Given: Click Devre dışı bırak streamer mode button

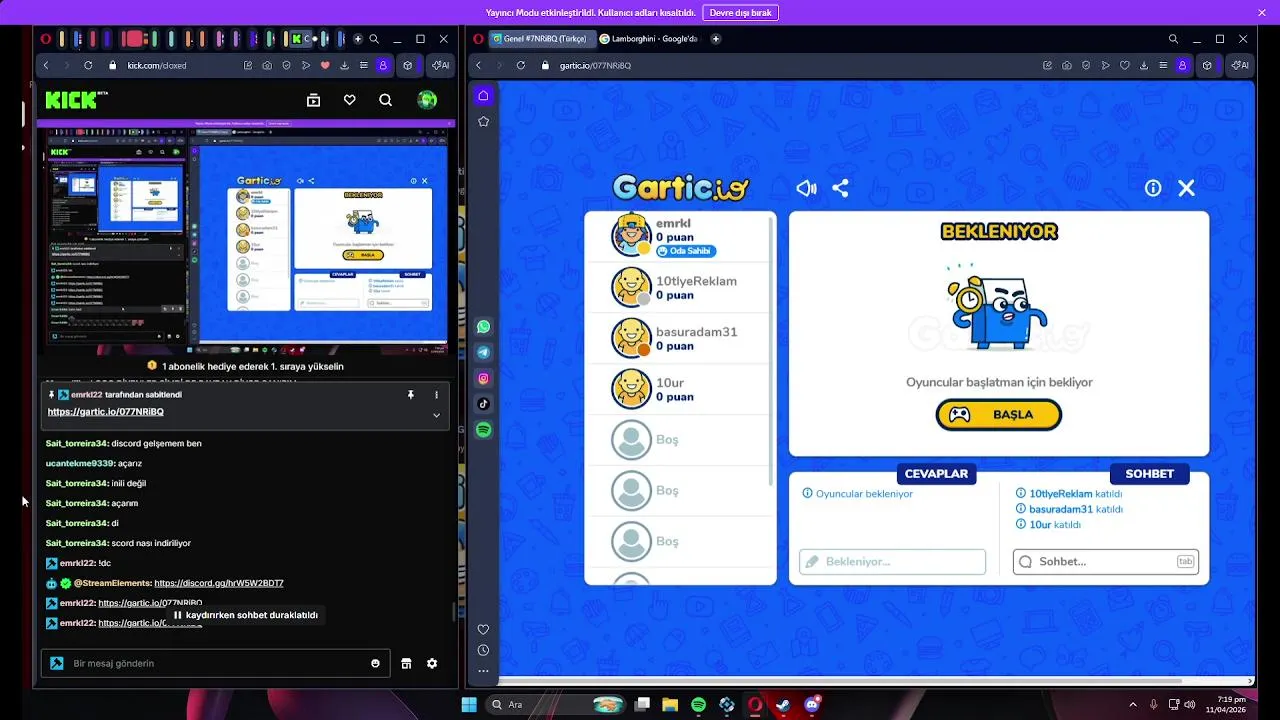Looking at the screenshot, I should point(741,13).
